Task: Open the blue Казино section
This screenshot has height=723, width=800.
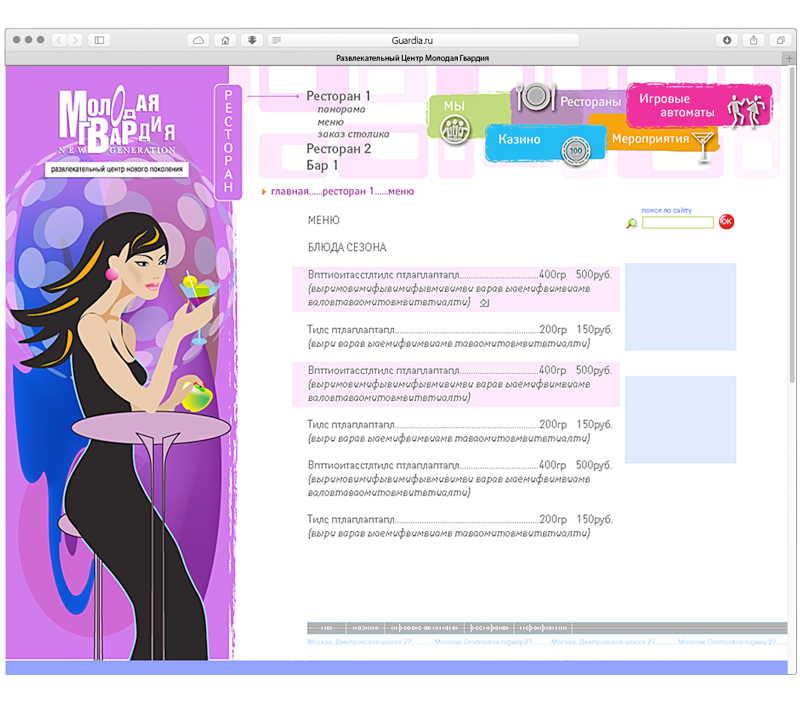Action: click(545, 143)
